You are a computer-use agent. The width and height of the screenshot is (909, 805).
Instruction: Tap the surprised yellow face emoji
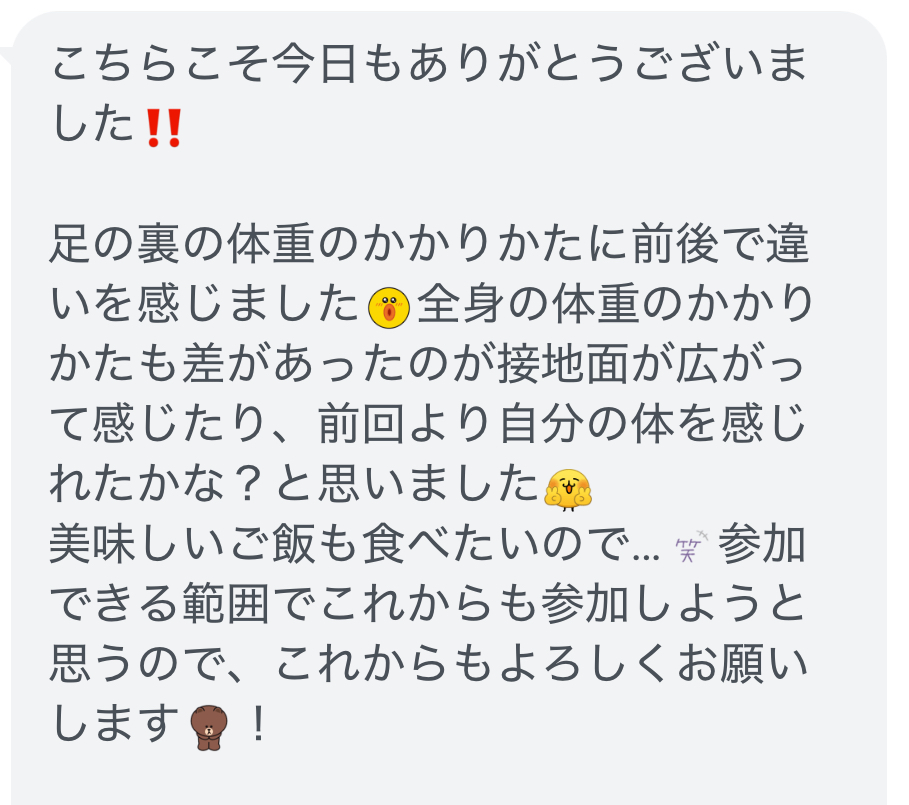(x=389, y=308)
